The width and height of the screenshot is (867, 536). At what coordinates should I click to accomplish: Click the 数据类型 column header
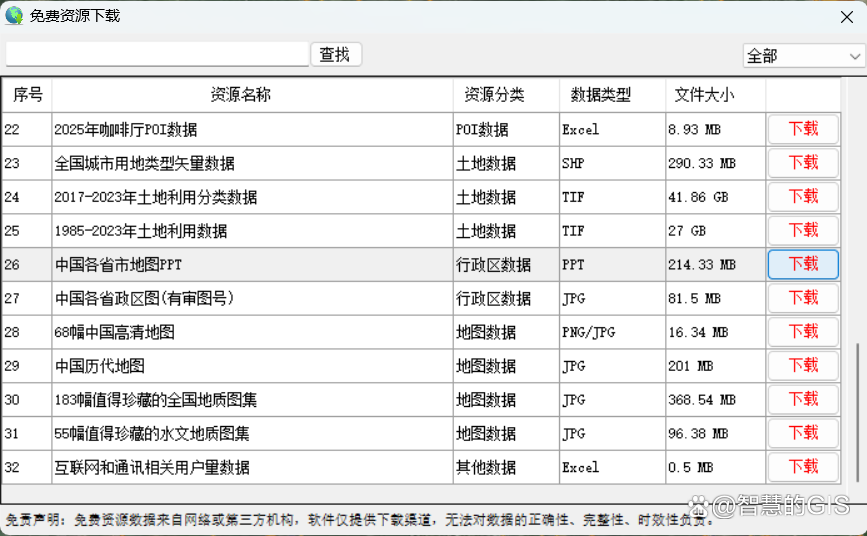[612, 95]
